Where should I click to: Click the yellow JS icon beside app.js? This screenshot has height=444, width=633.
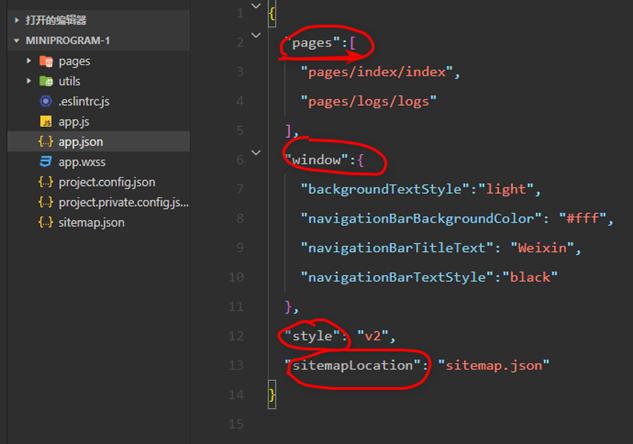(x=45, y=121)
